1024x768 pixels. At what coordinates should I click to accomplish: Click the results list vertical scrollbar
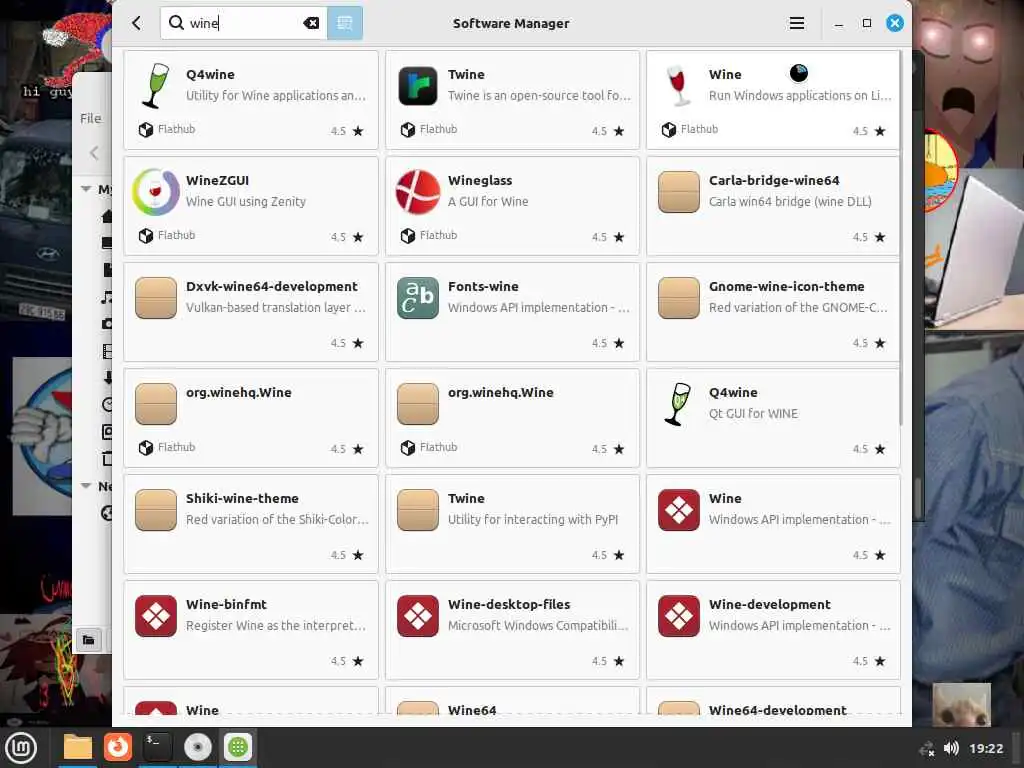pos(901,238)
